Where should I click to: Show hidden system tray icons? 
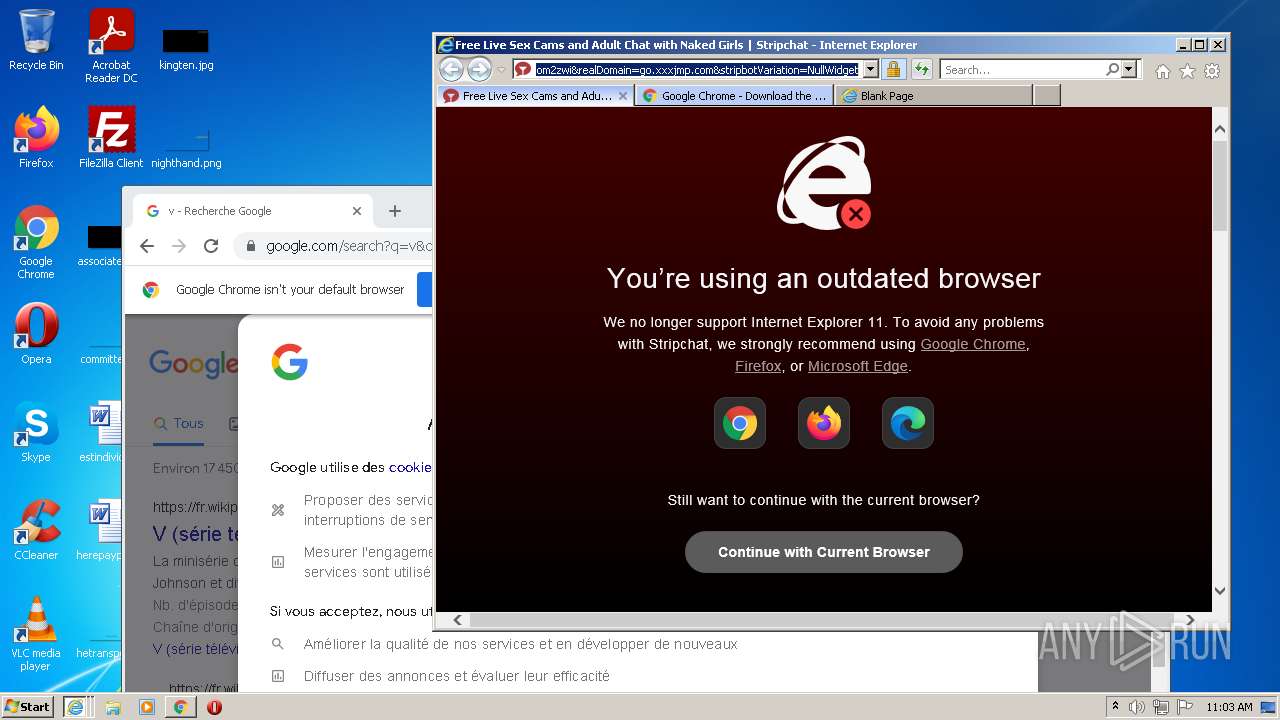tap(1115, 707)
